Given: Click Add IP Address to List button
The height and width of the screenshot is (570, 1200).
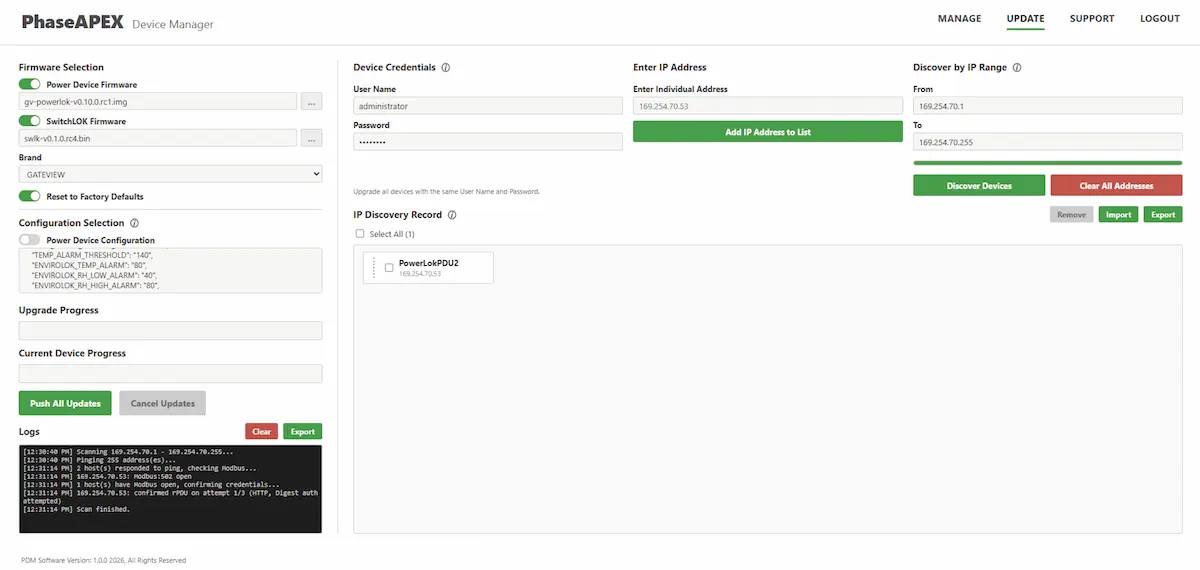Looking at the screenshot, I should coord(768,132).
